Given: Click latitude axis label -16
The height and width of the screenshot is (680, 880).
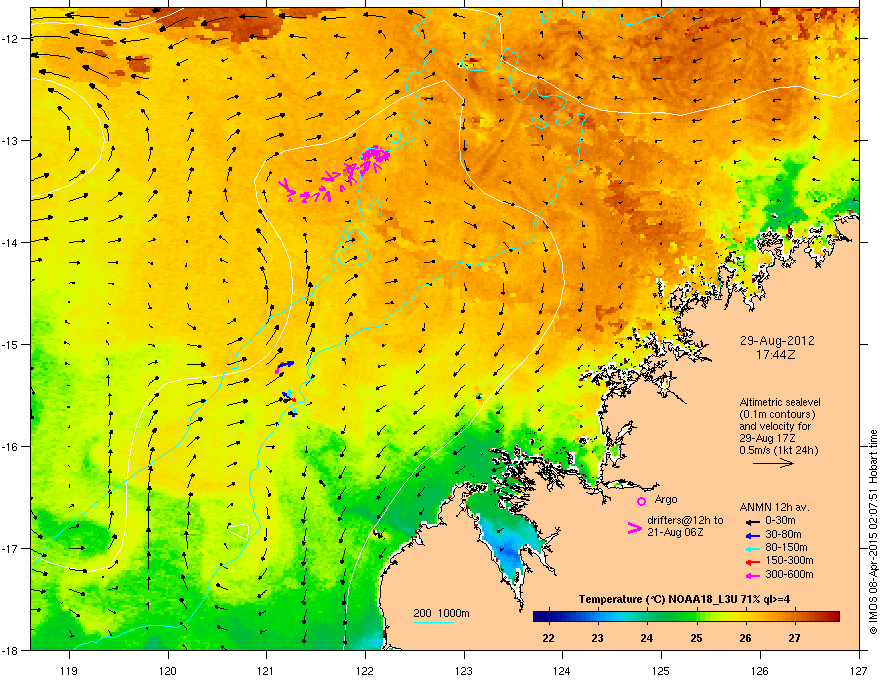Looking at the screenshot, I should click(x=10, y=447).
